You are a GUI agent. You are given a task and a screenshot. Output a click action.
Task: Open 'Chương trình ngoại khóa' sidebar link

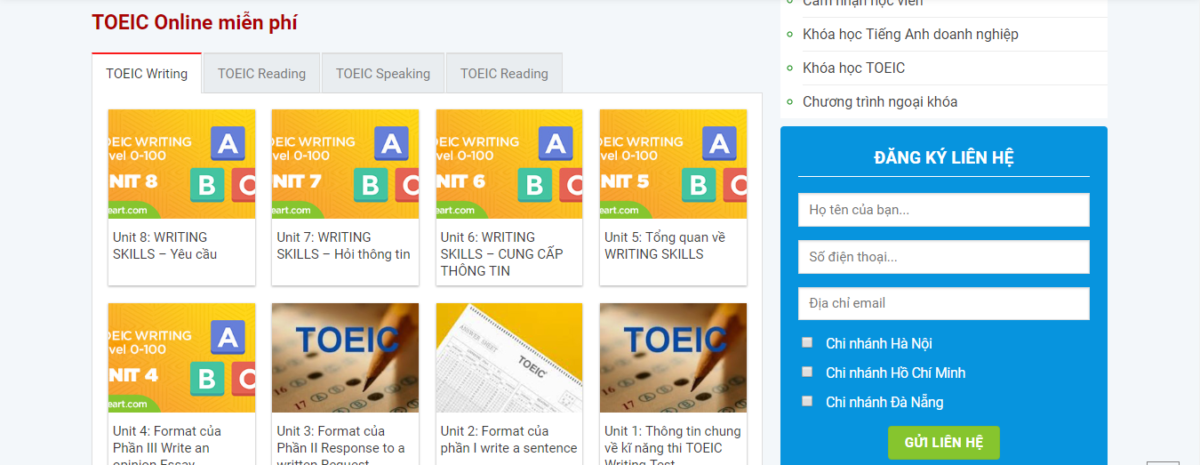[x=879, y=102]
